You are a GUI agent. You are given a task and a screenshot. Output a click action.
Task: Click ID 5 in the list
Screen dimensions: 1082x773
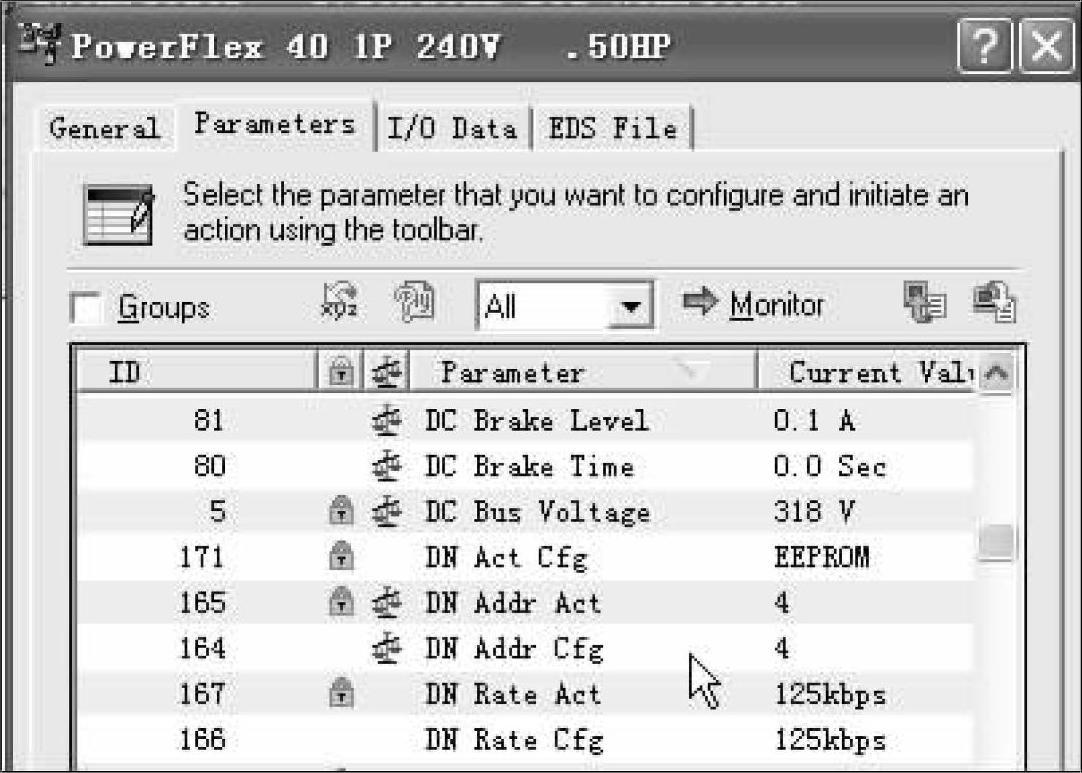pos(217,511)
